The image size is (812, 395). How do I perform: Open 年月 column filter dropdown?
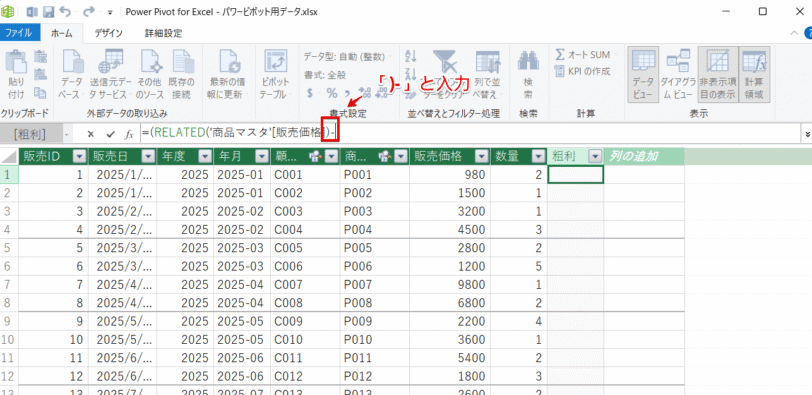(x=262, y=156)
